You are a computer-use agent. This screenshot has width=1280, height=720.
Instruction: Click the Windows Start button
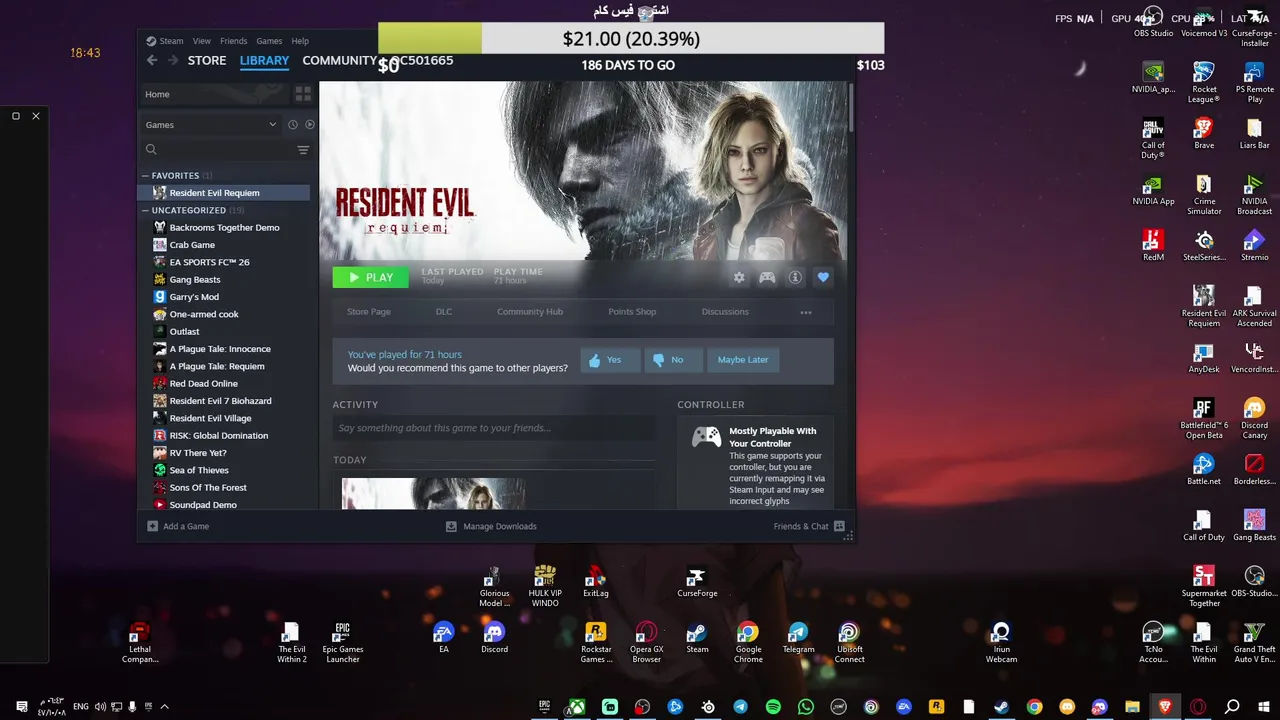tap(1264, 707)
